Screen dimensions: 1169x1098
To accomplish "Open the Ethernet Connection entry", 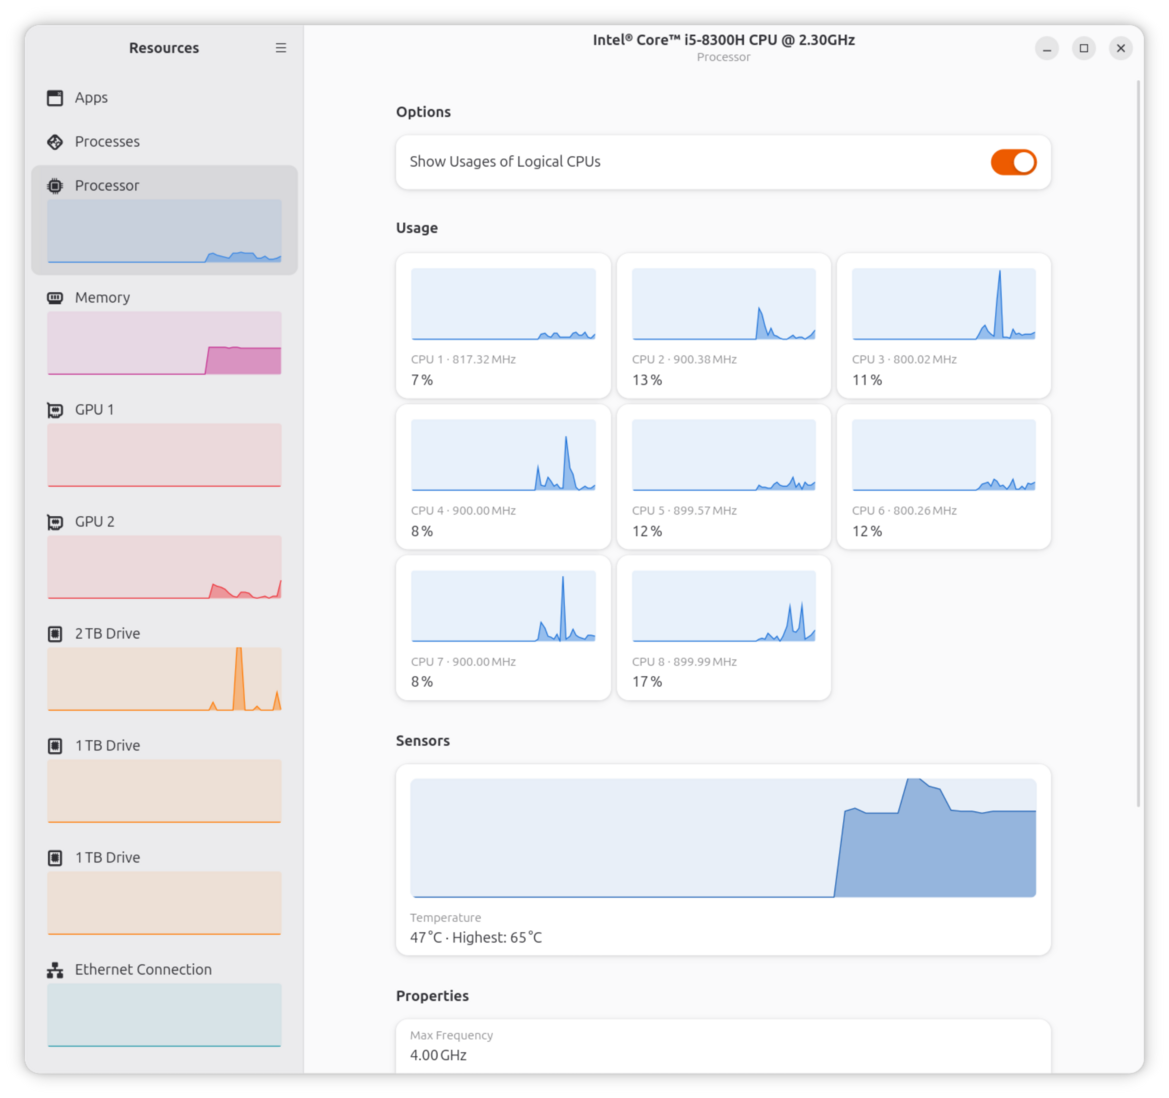I will 164,1004.
